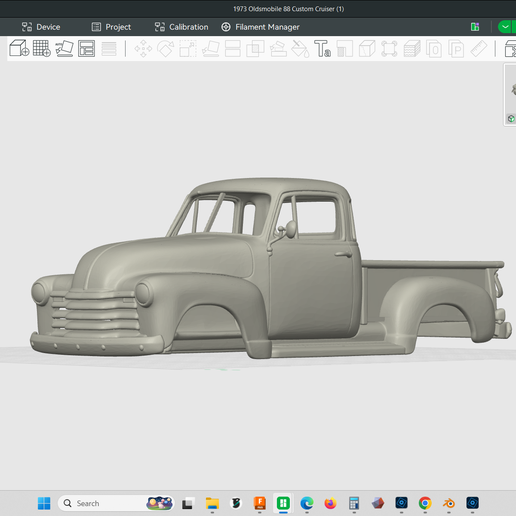Click the taskbar Search box

(x=116, y=503)
